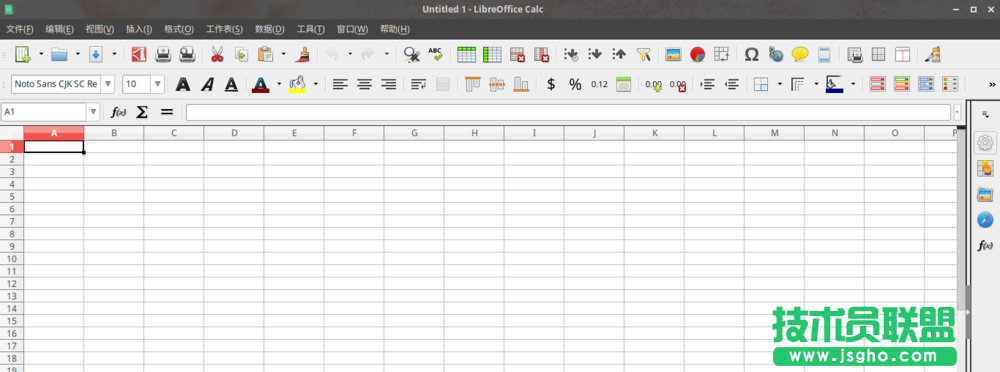Insert a chart via pie icon

[697, 54]
